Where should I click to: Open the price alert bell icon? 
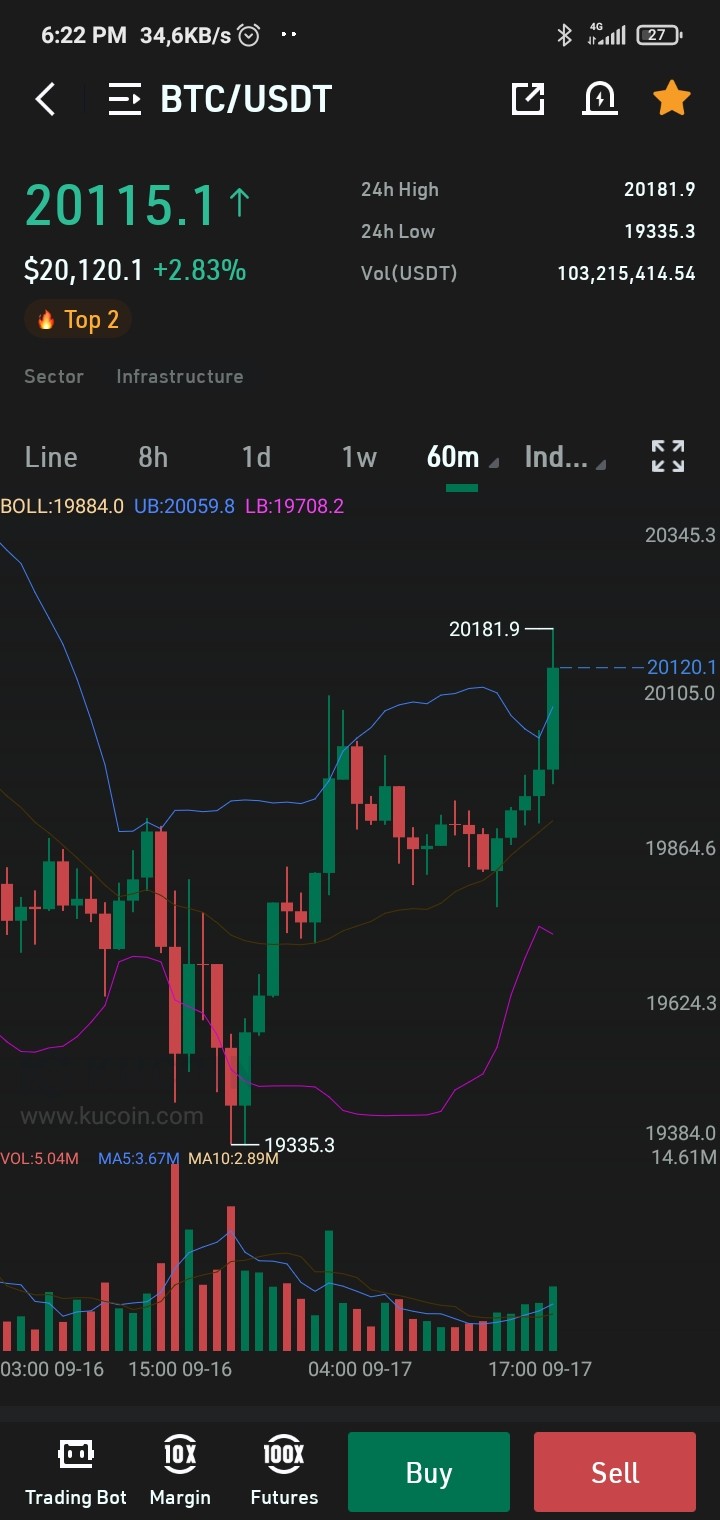tap(600, 98)
